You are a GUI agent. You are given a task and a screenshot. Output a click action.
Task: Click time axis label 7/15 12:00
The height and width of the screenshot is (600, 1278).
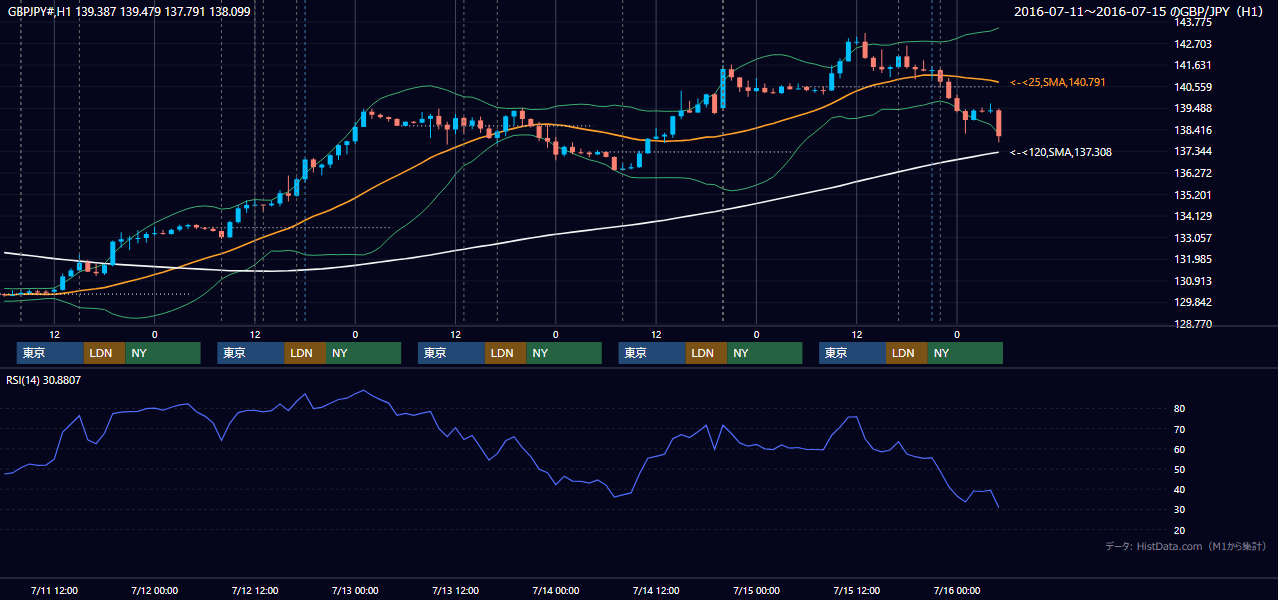click(856, 591)
